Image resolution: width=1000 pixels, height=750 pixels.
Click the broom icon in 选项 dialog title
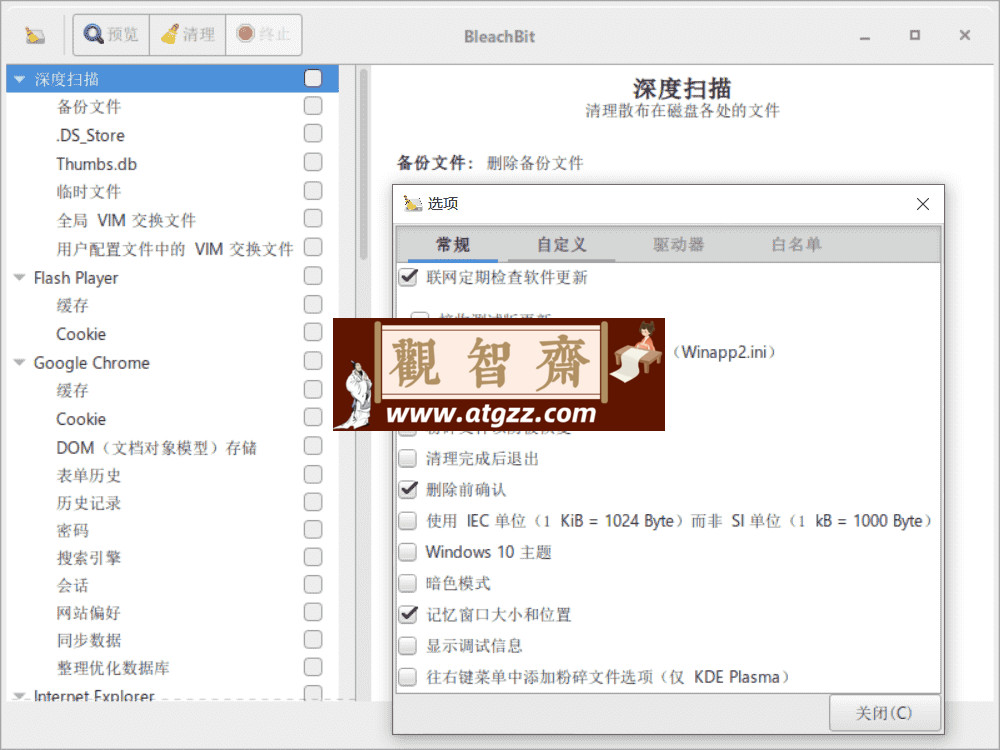[413, 203]
